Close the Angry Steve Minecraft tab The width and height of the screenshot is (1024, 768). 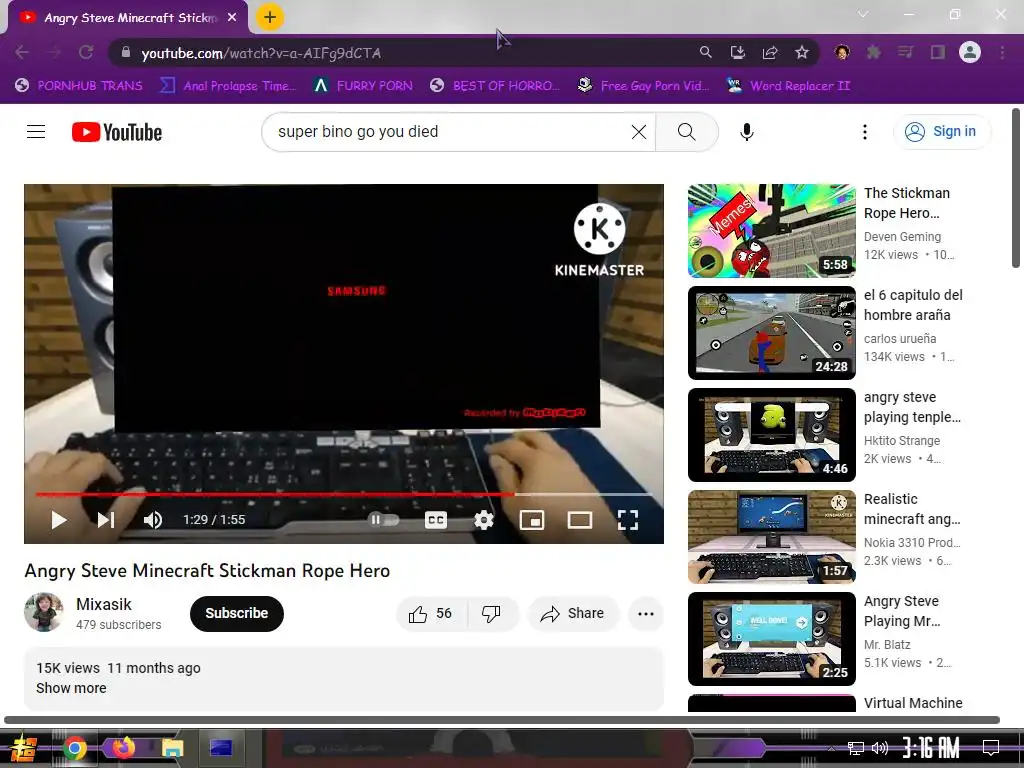click(232, 18)
